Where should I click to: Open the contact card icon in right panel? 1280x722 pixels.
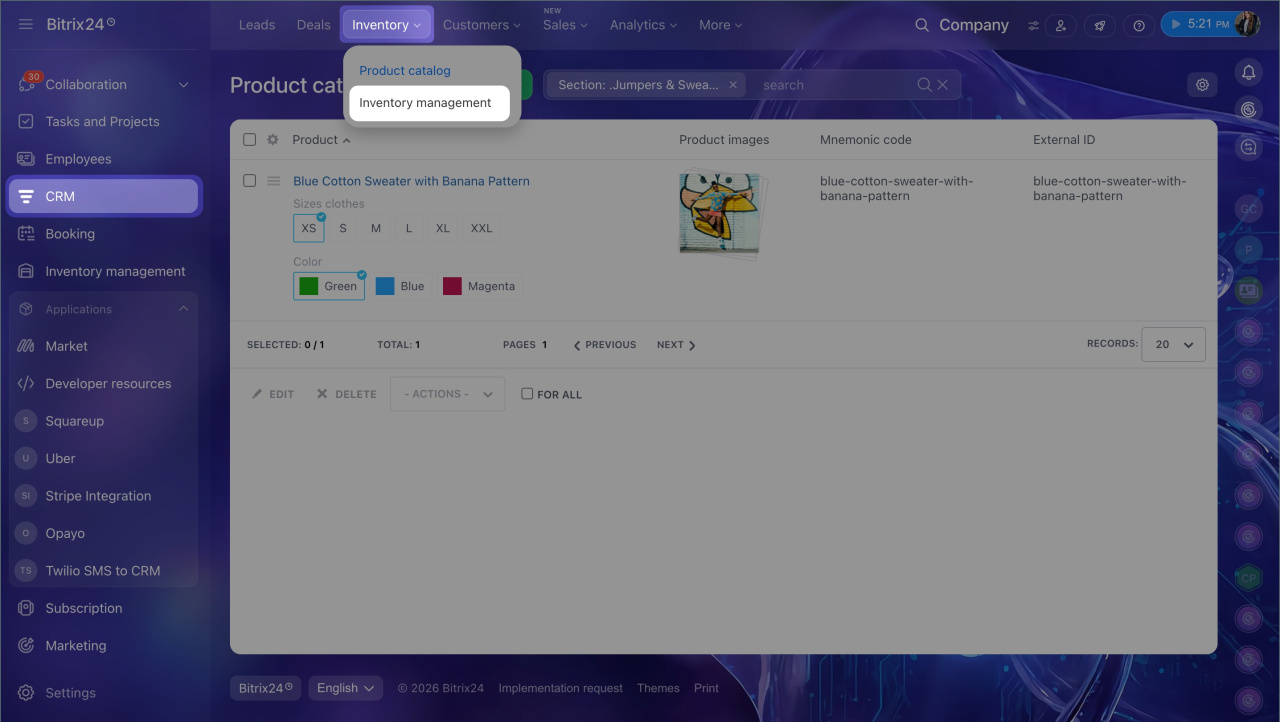1247,290
